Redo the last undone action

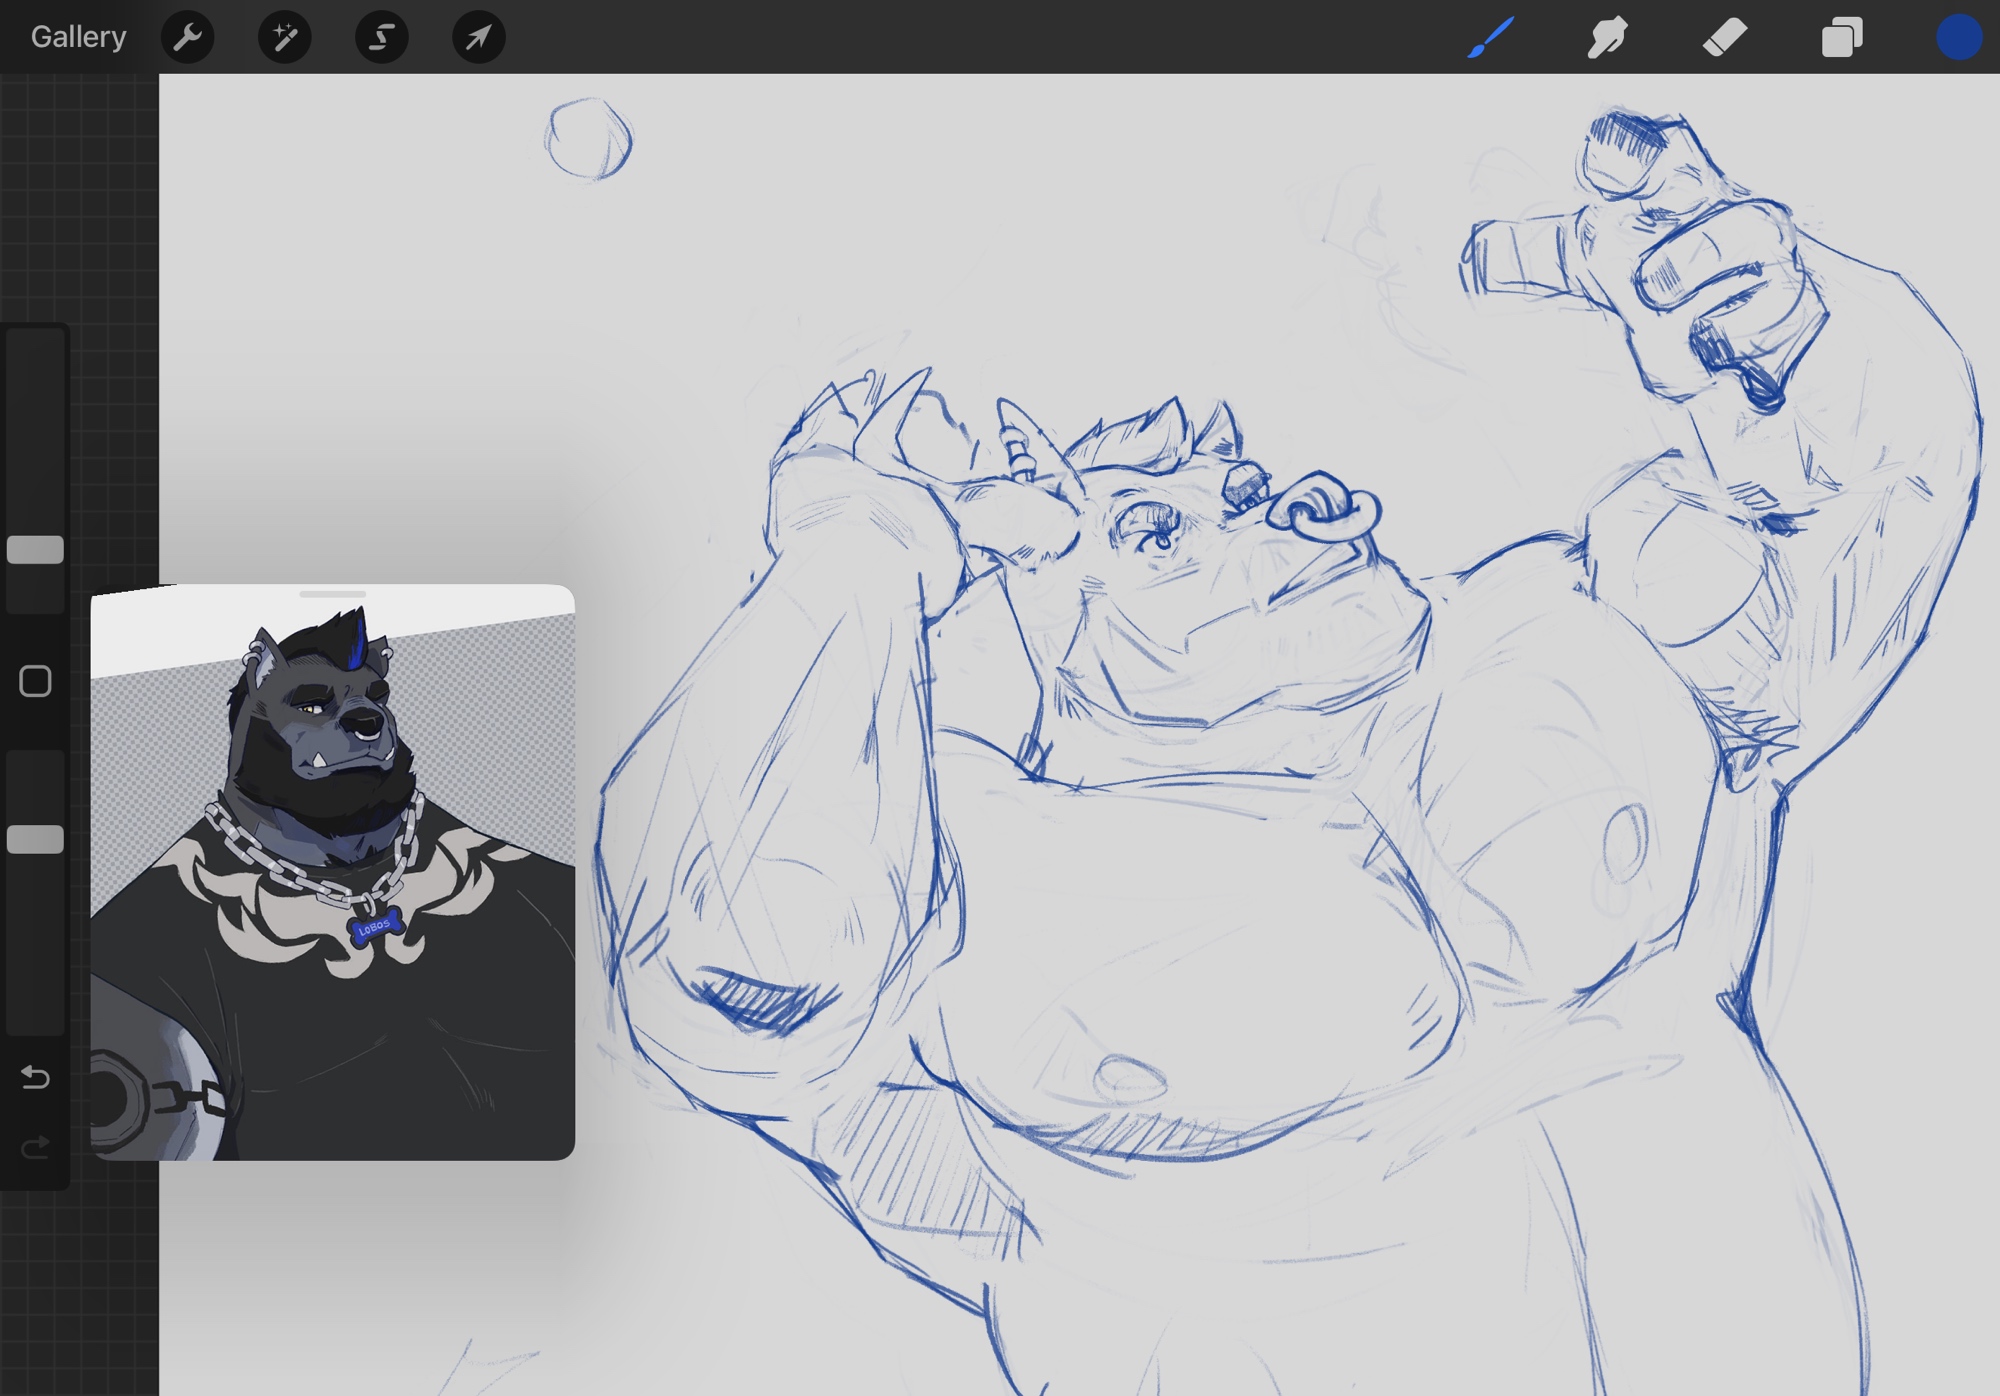pos(35,1146)
